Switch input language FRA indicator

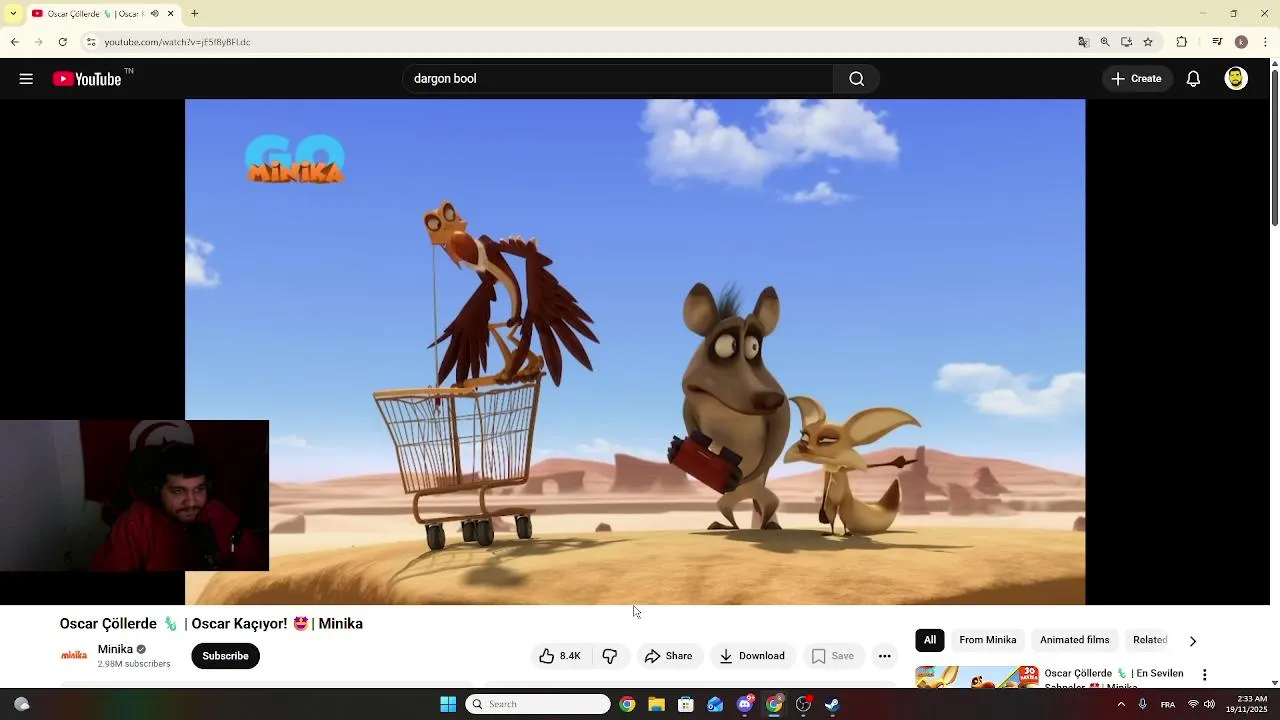point(1168,704)
